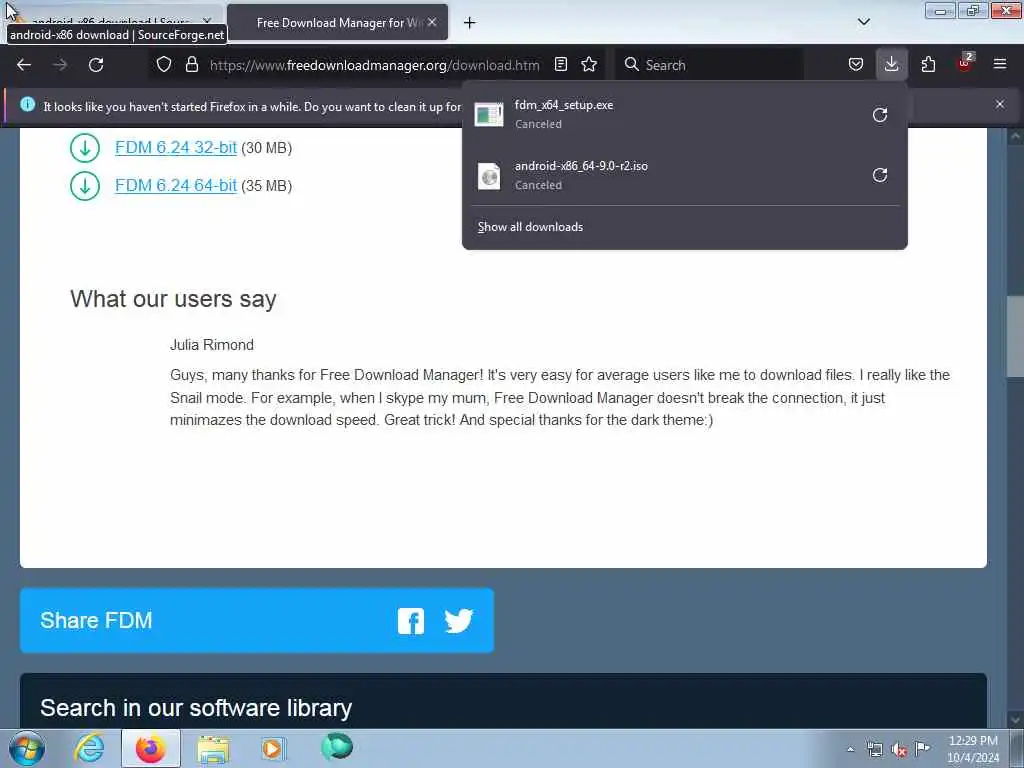Switch to the android-x86 download SourceForge tab
Viewport: 1024px width, 768px height.
click(112, 22)
